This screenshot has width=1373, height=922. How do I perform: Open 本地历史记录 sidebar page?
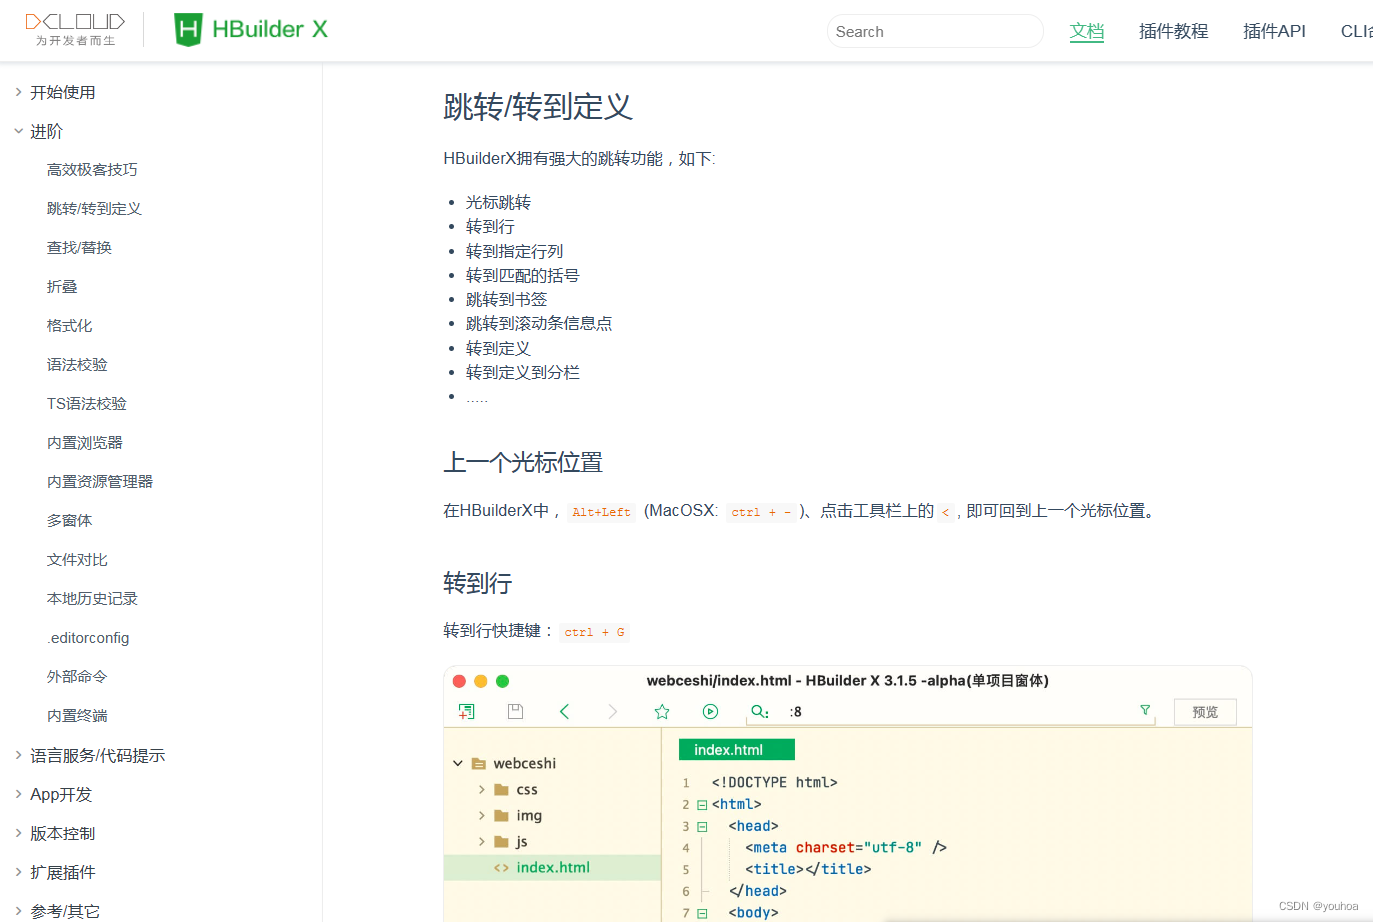tap(92, 599)
